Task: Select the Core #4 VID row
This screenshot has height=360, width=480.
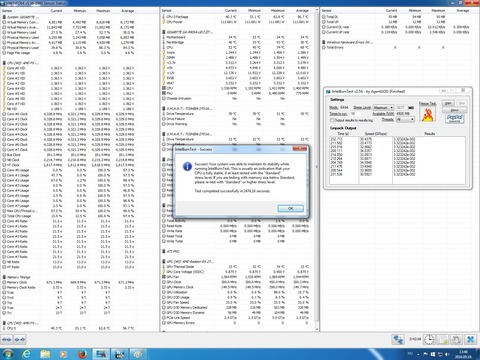Action: coord(68,88)
